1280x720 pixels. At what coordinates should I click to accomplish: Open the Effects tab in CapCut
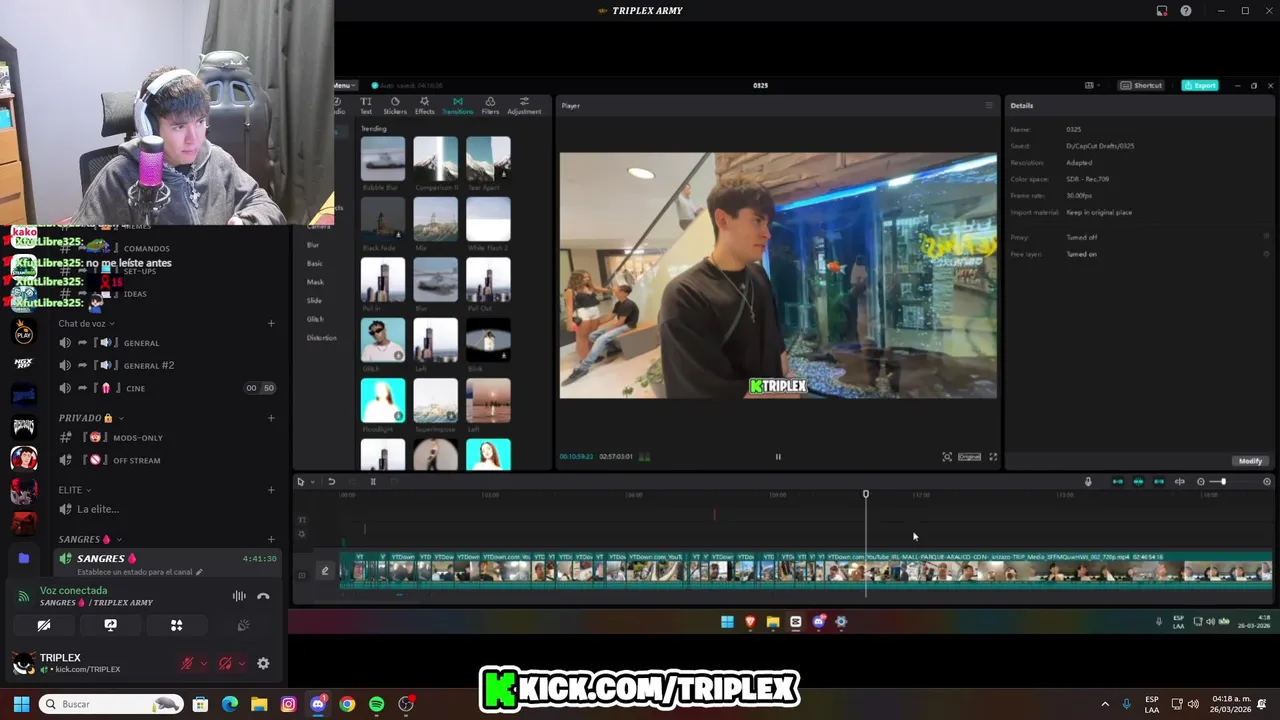(424, 105)
